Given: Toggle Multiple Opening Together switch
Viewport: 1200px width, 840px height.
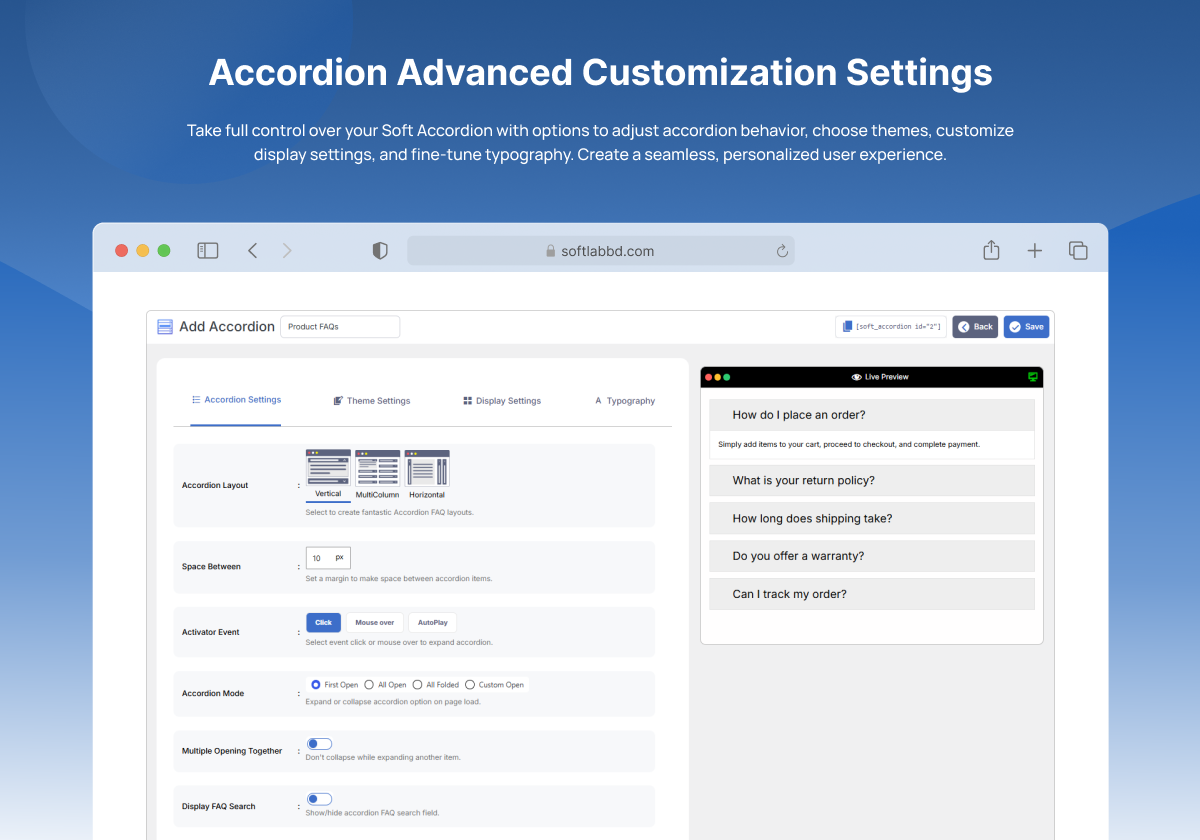Looking at the screenshot, I should tap(319, 744).
